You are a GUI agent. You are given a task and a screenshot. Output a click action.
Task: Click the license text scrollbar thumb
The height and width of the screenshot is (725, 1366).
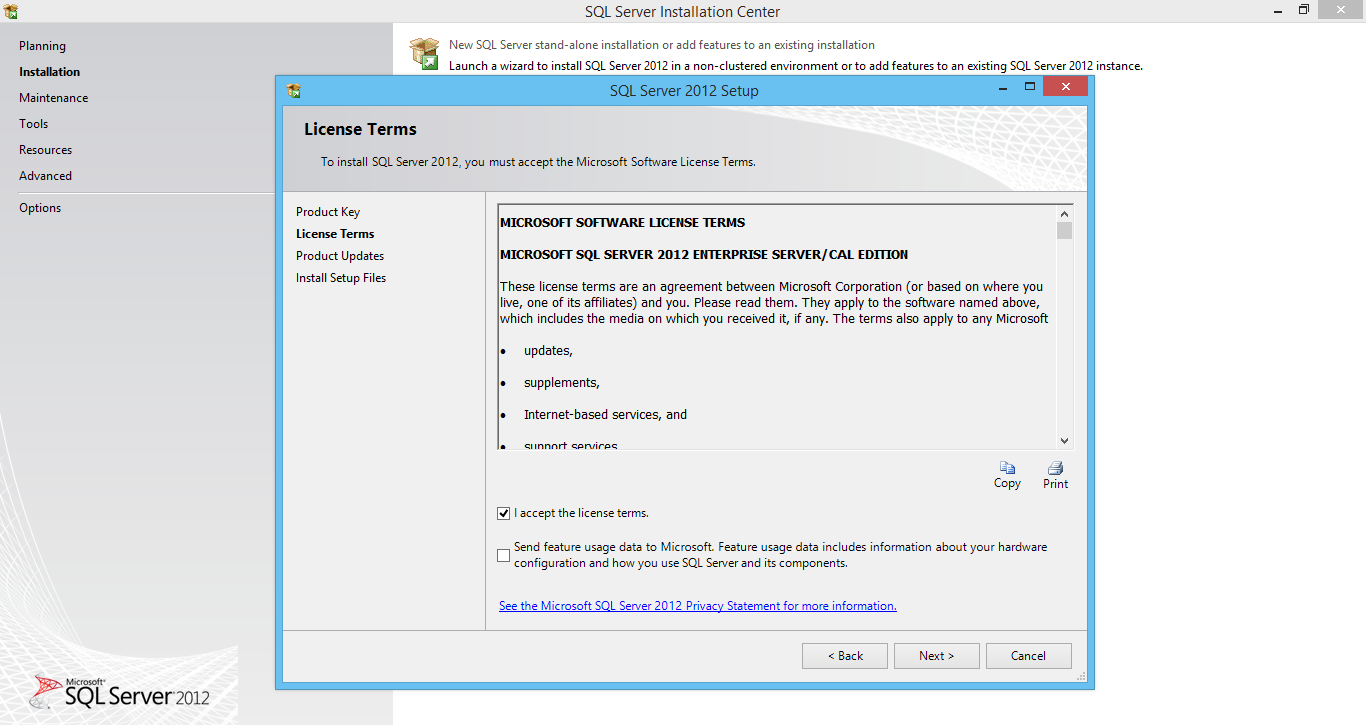click(1064, 231)
